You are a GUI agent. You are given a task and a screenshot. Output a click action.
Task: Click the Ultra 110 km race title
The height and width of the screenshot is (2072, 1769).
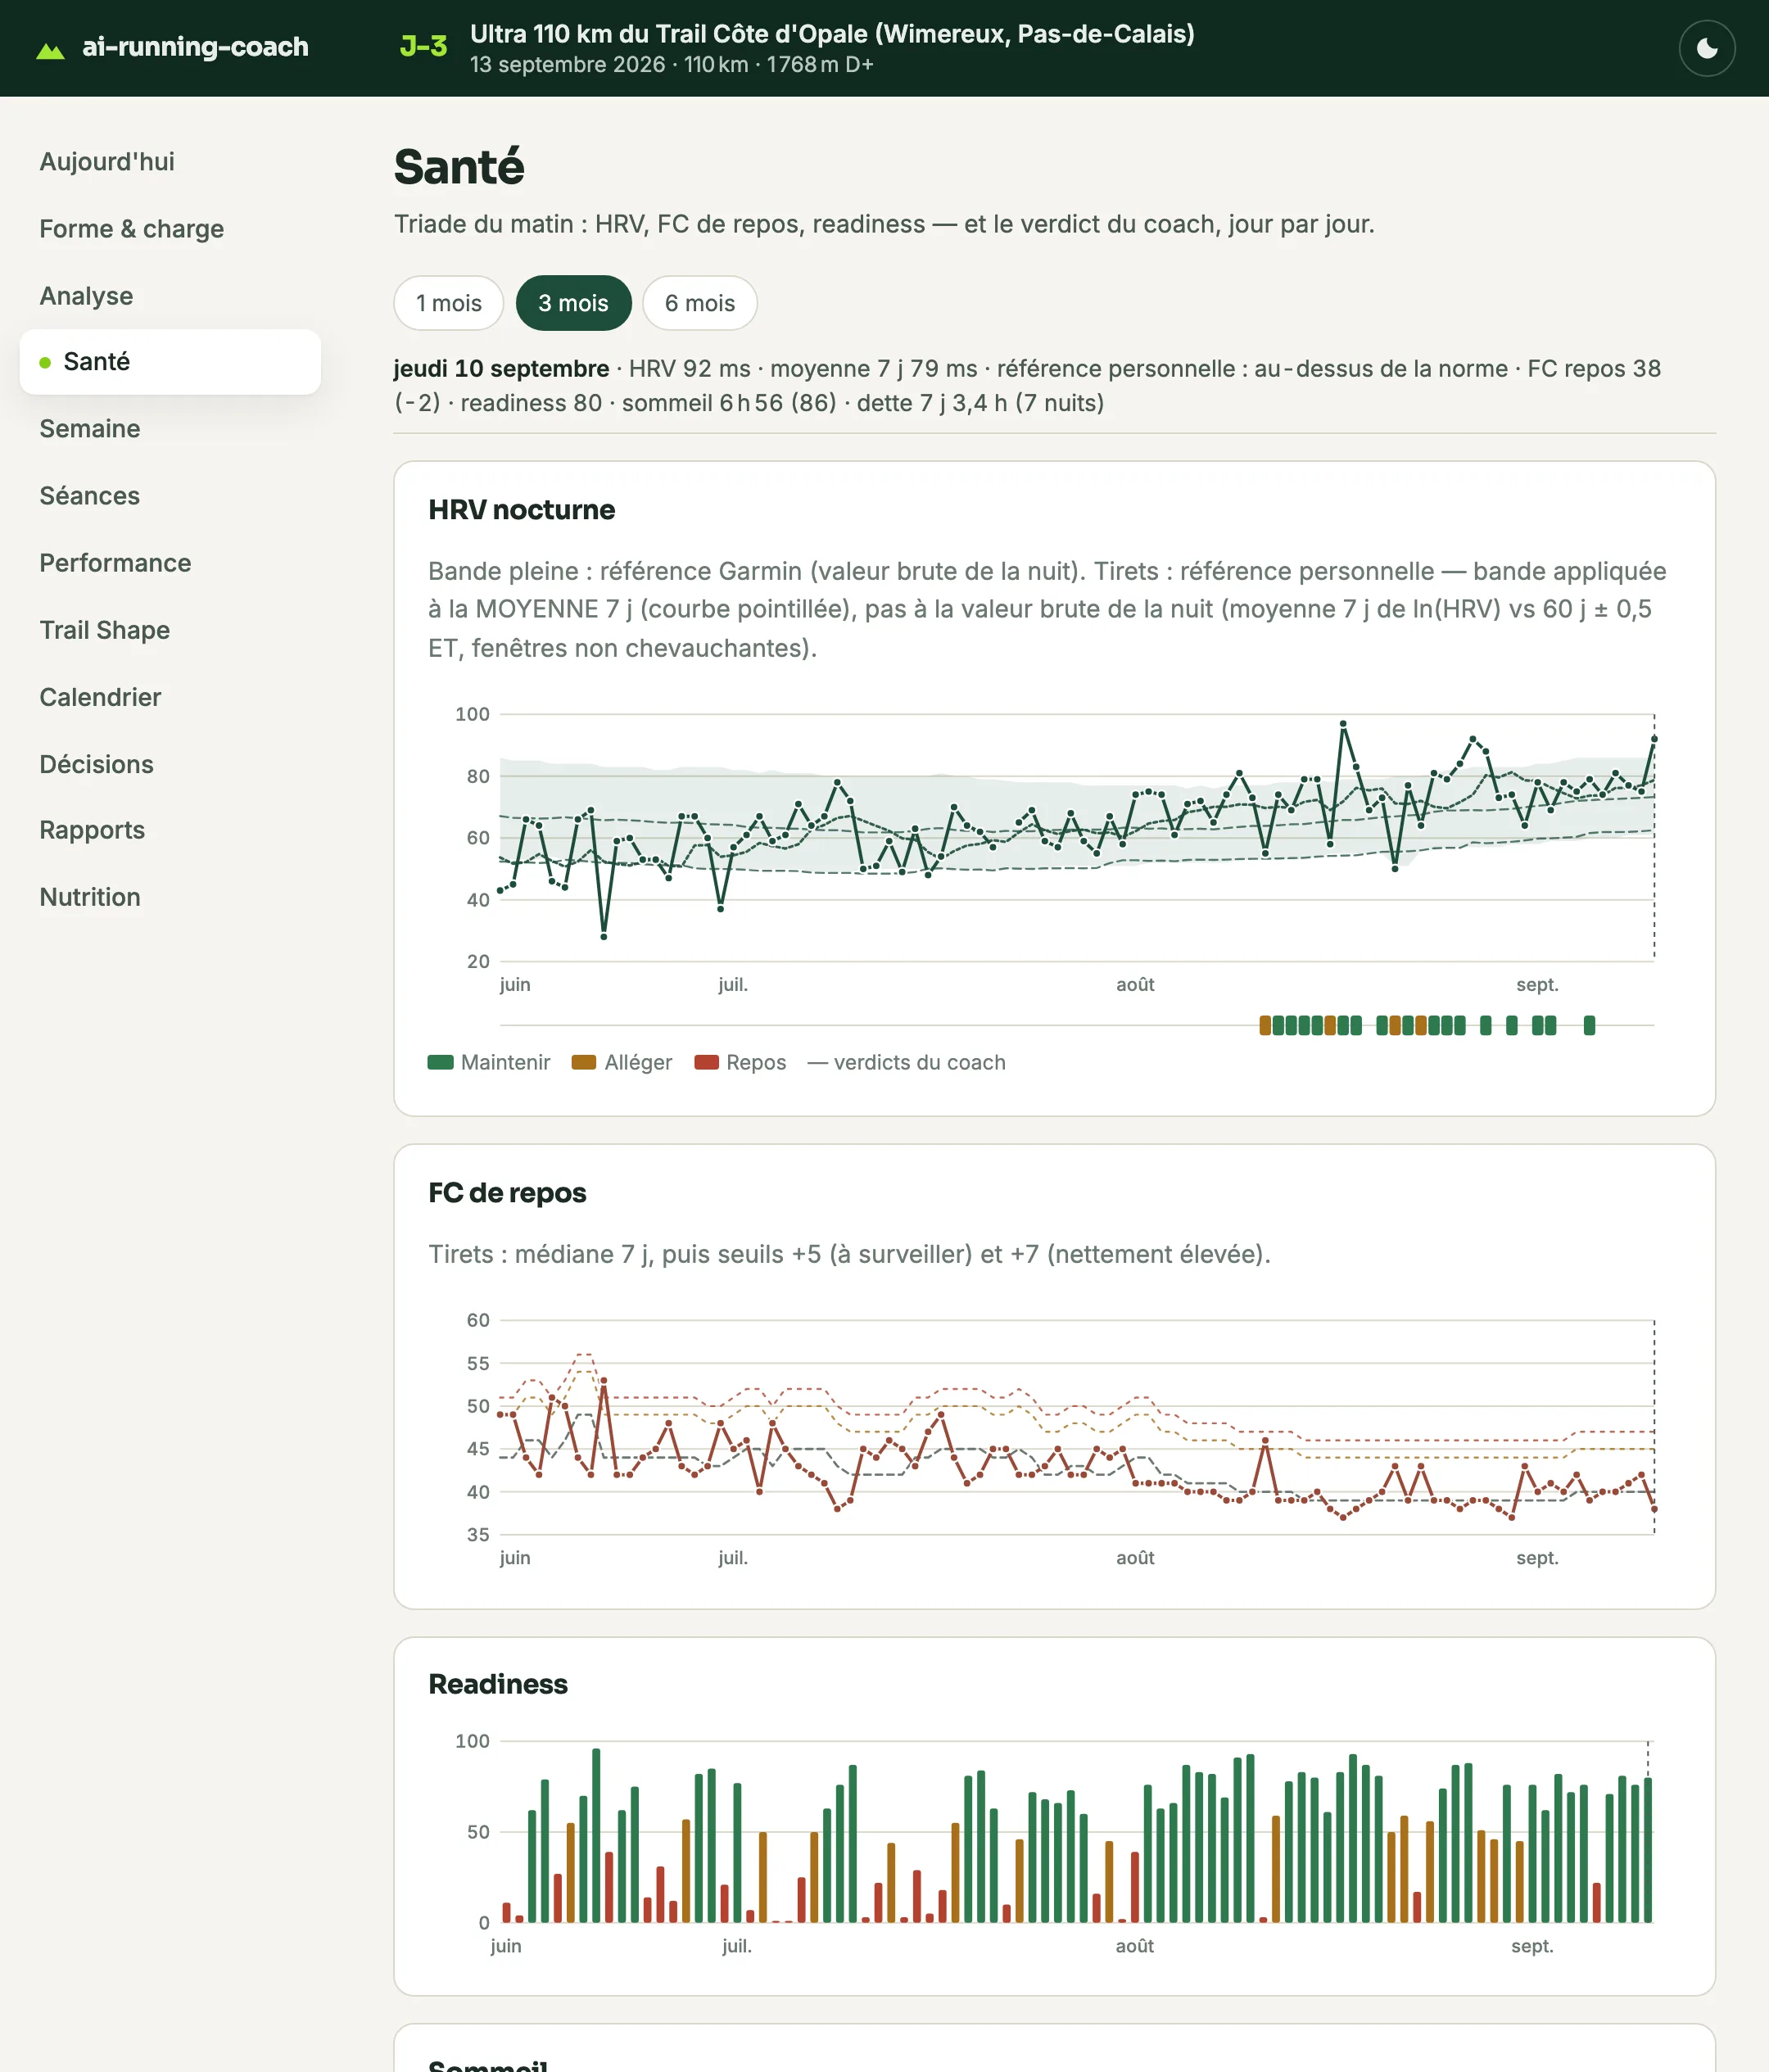(832, 34)
